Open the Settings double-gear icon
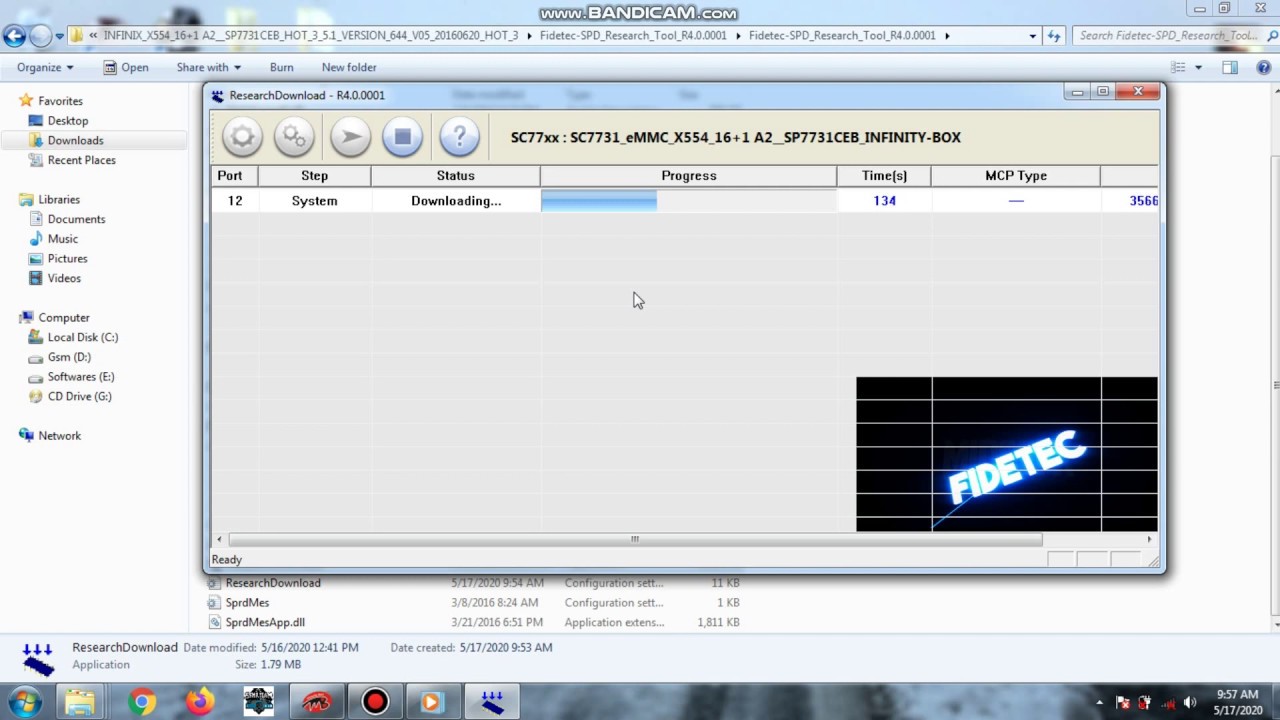Screen dimensions: 1280x720 294,137
